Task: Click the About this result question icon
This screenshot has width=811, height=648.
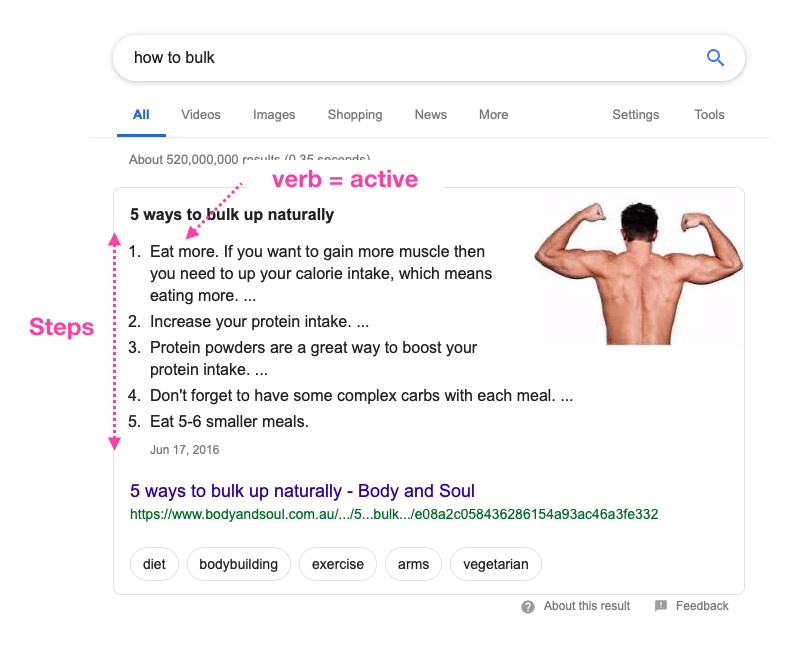Action: pos(528,606)
